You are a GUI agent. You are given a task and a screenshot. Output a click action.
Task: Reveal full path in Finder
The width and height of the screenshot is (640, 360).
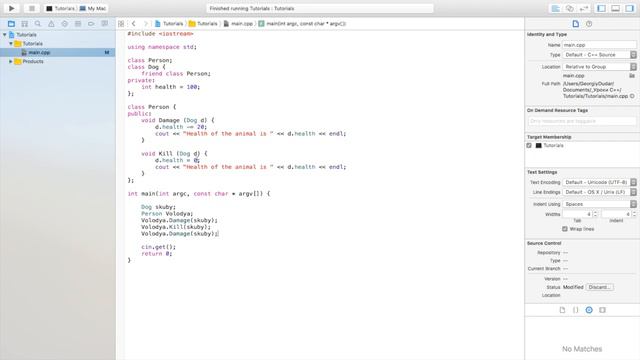[632, 96]
